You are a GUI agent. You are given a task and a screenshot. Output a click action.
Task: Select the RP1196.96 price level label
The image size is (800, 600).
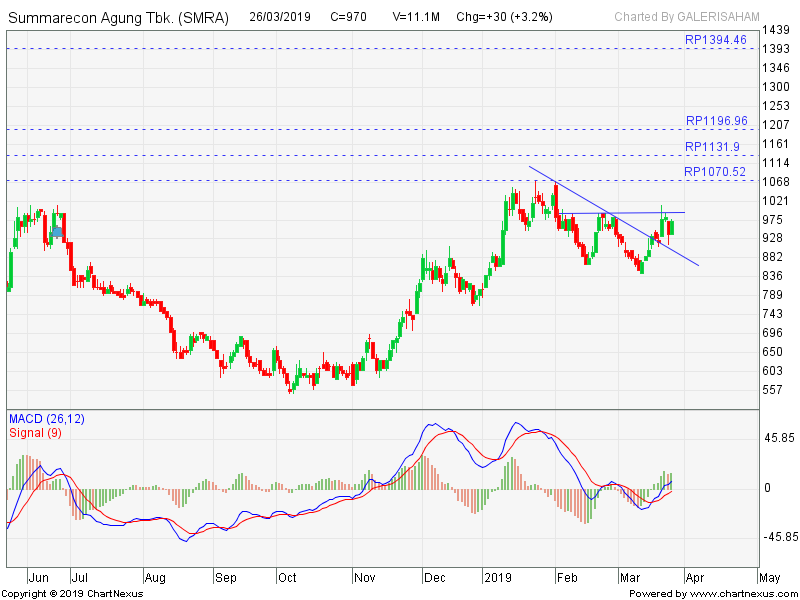click(716, 121)
